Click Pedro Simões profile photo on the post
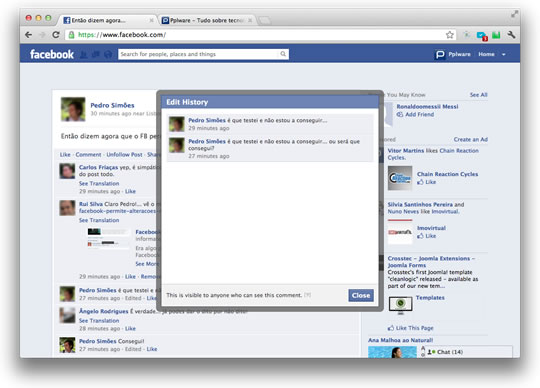Viewport: 540px width, 388px height. 73,109
